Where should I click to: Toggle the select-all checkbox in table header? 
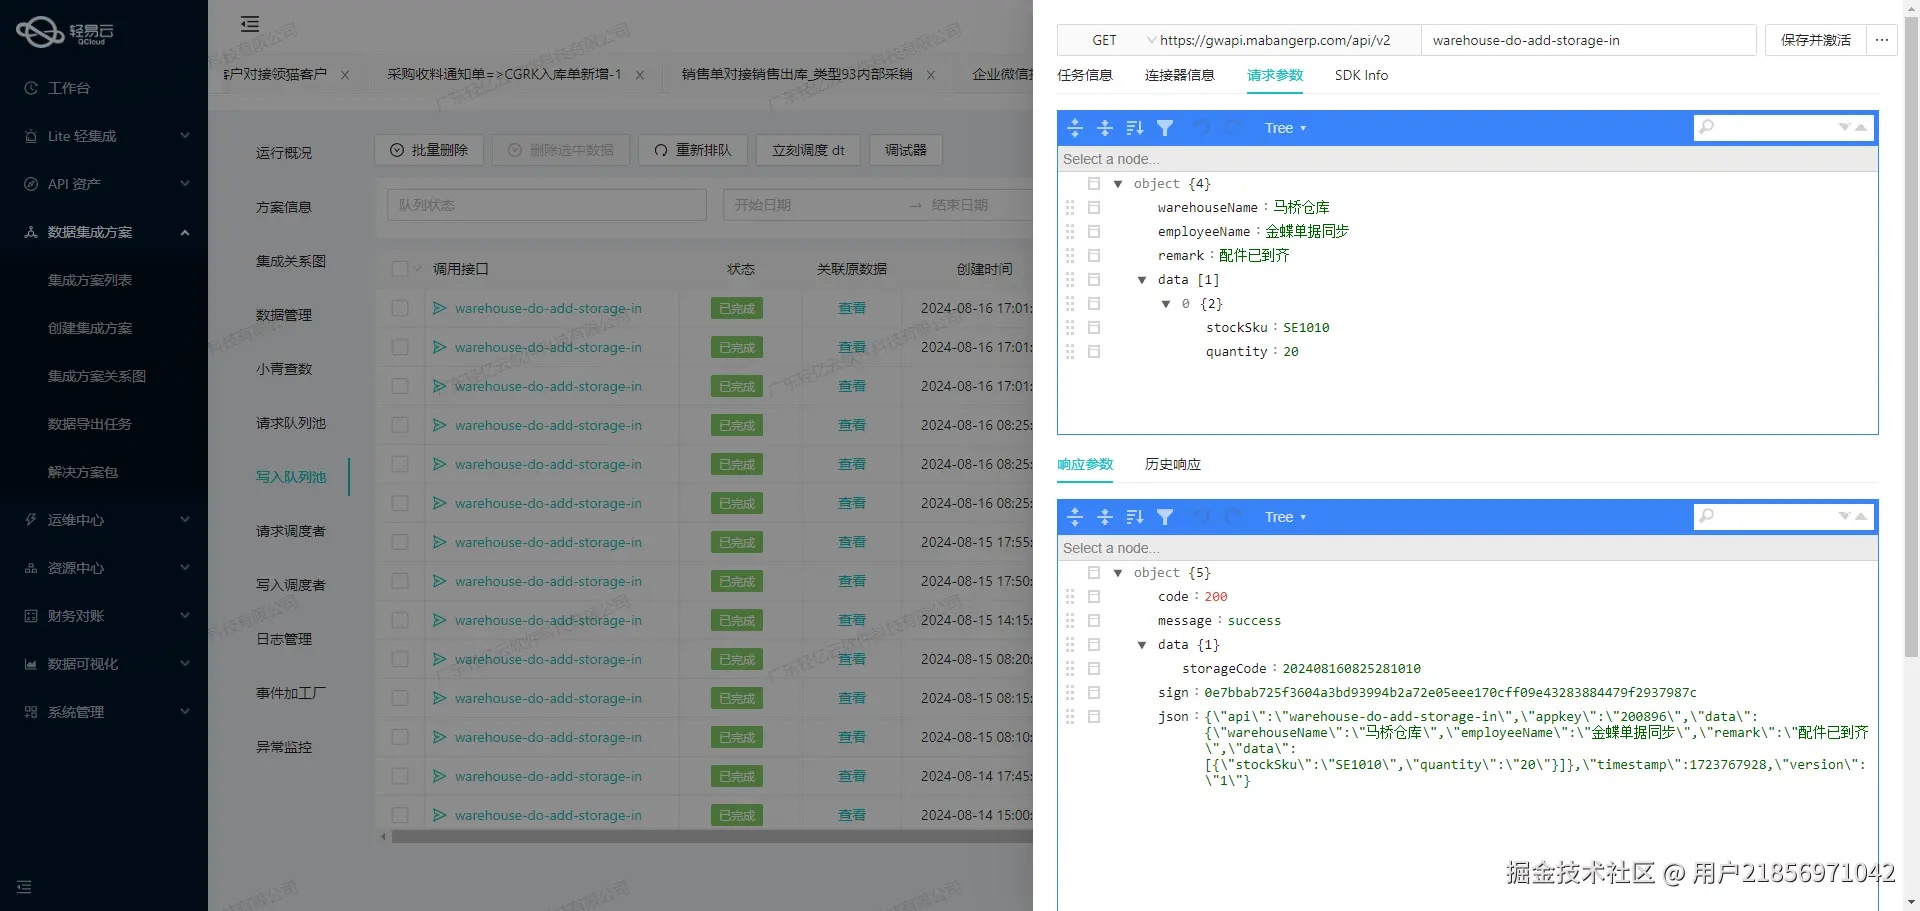pos(400,269)
